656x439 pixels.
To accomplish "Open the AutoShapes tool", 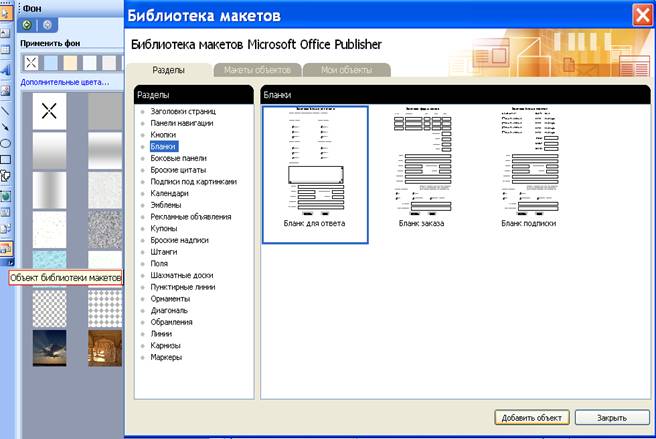I will (x=5, y=176).
